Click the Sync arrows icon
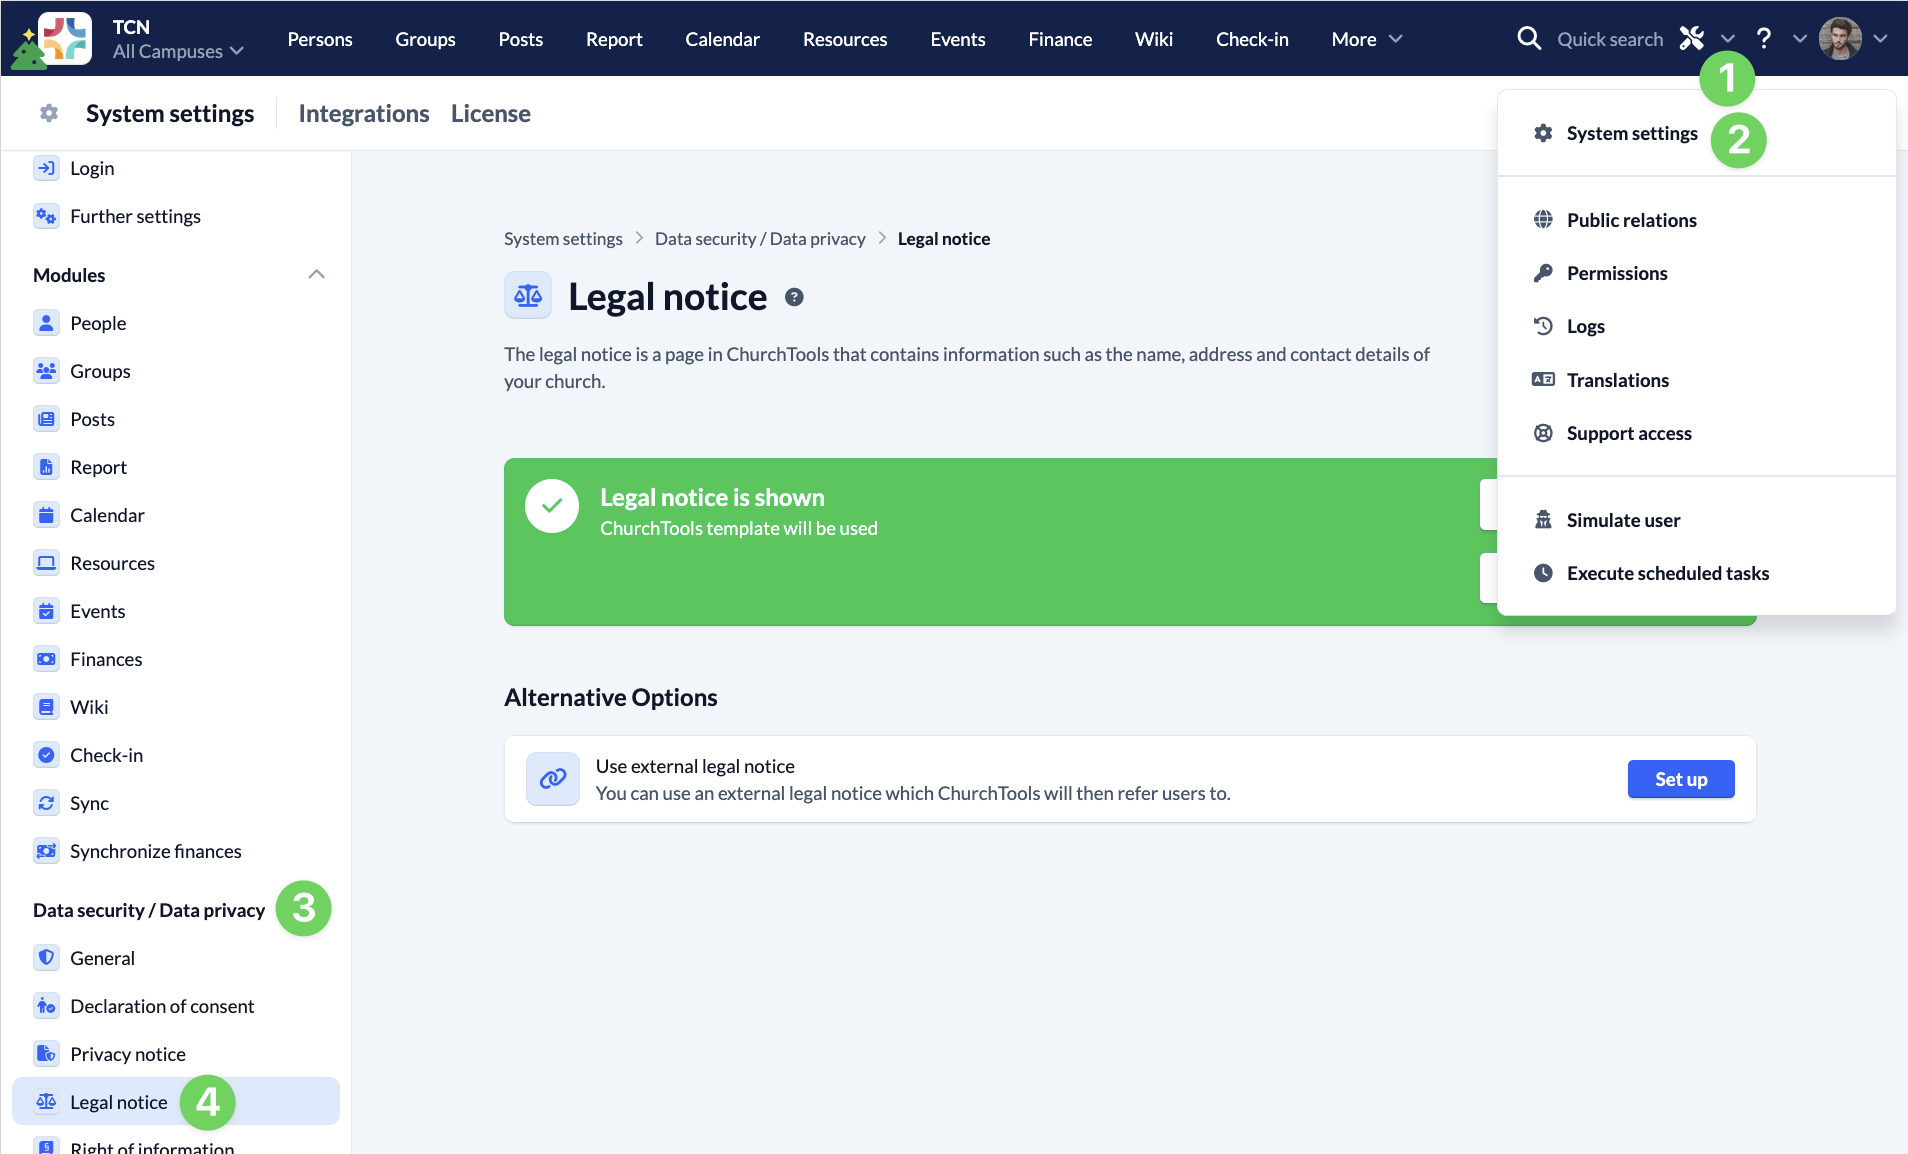1908x1154 pixels. coord(46,803)
